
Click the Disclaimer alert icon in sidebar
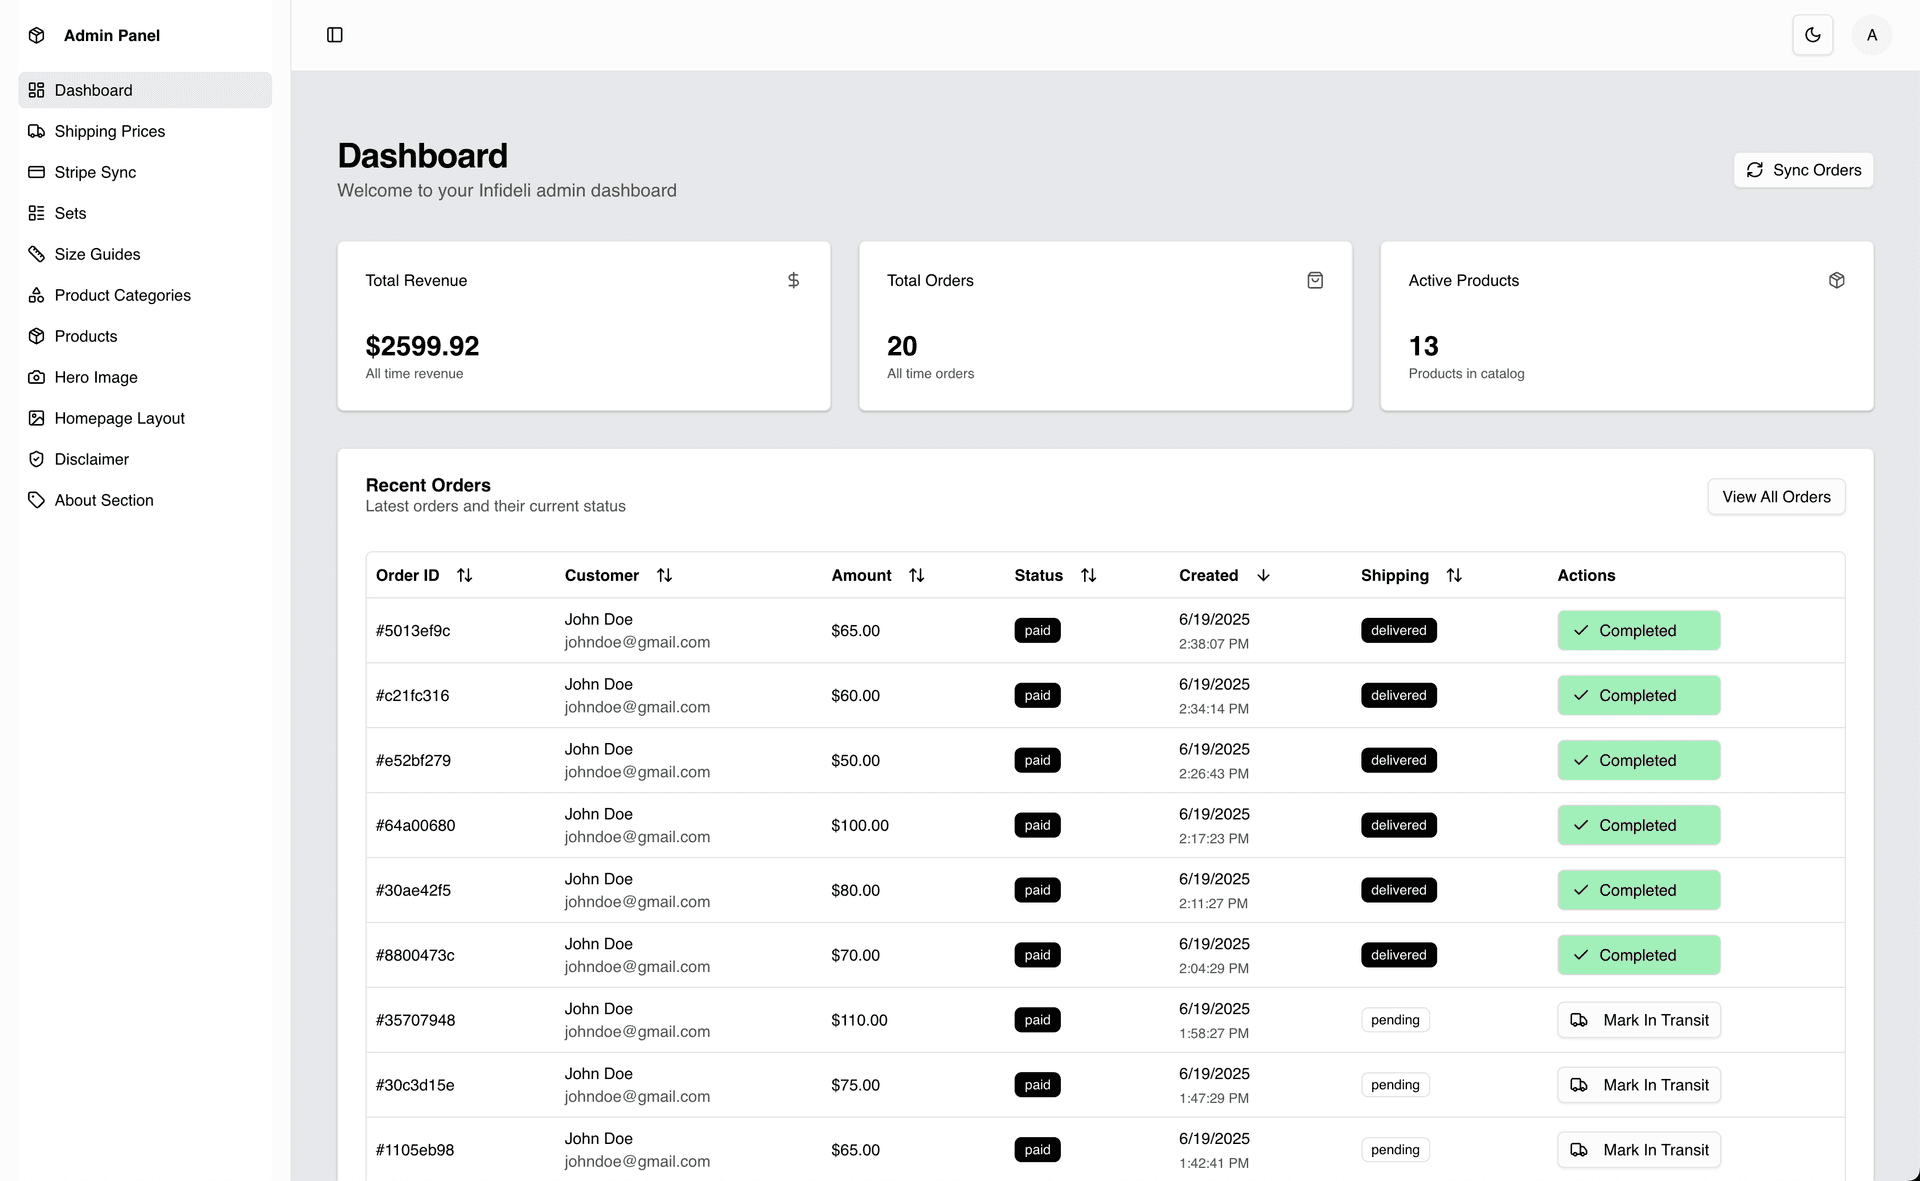tap(37, 459)
